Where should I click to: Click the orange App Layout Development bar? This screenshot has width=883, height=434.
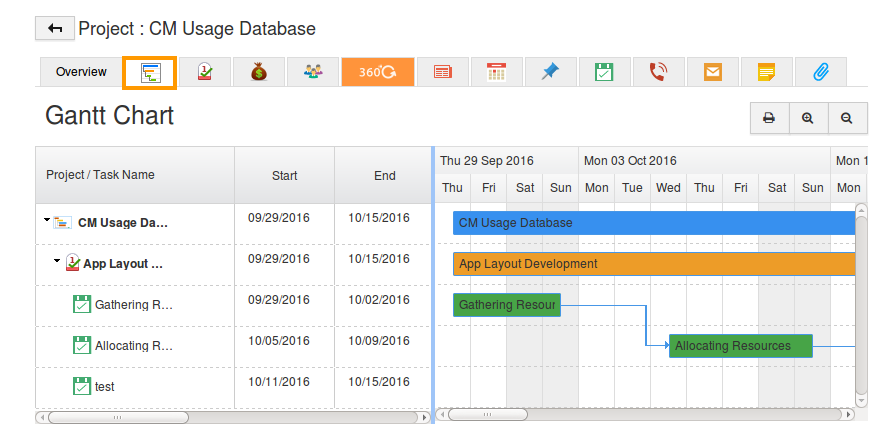(654, 264)
